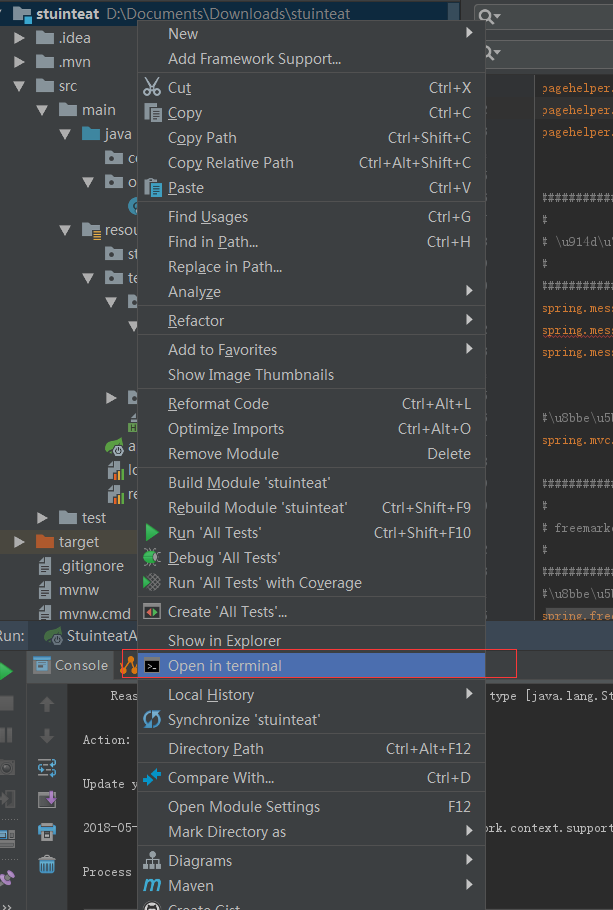
Task: Click the Paste clipboard icon
Action: 153,187
